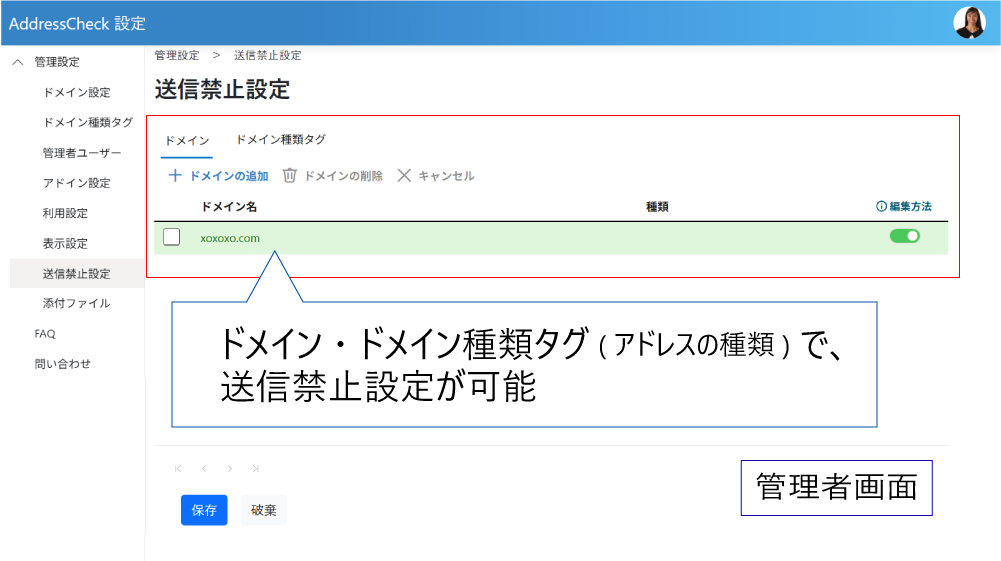Go to first page pagination arrow
The width and height of the screenshot is (1001, 561).
[178, 468]
